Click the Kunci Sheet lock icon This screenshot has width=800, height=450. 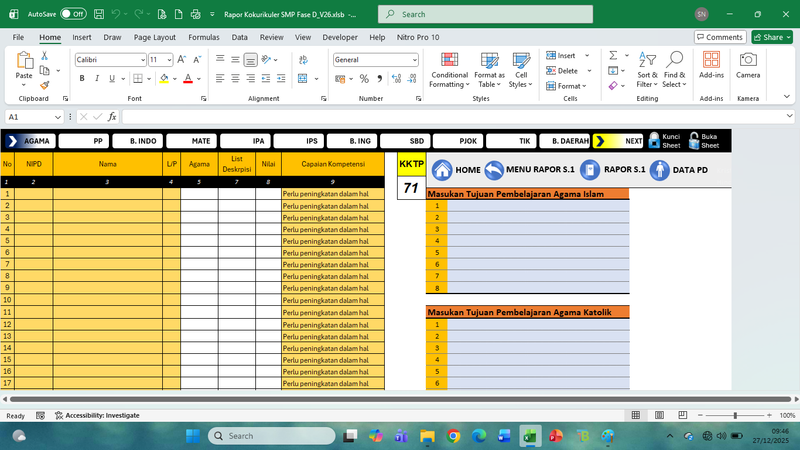click(655, 141)
